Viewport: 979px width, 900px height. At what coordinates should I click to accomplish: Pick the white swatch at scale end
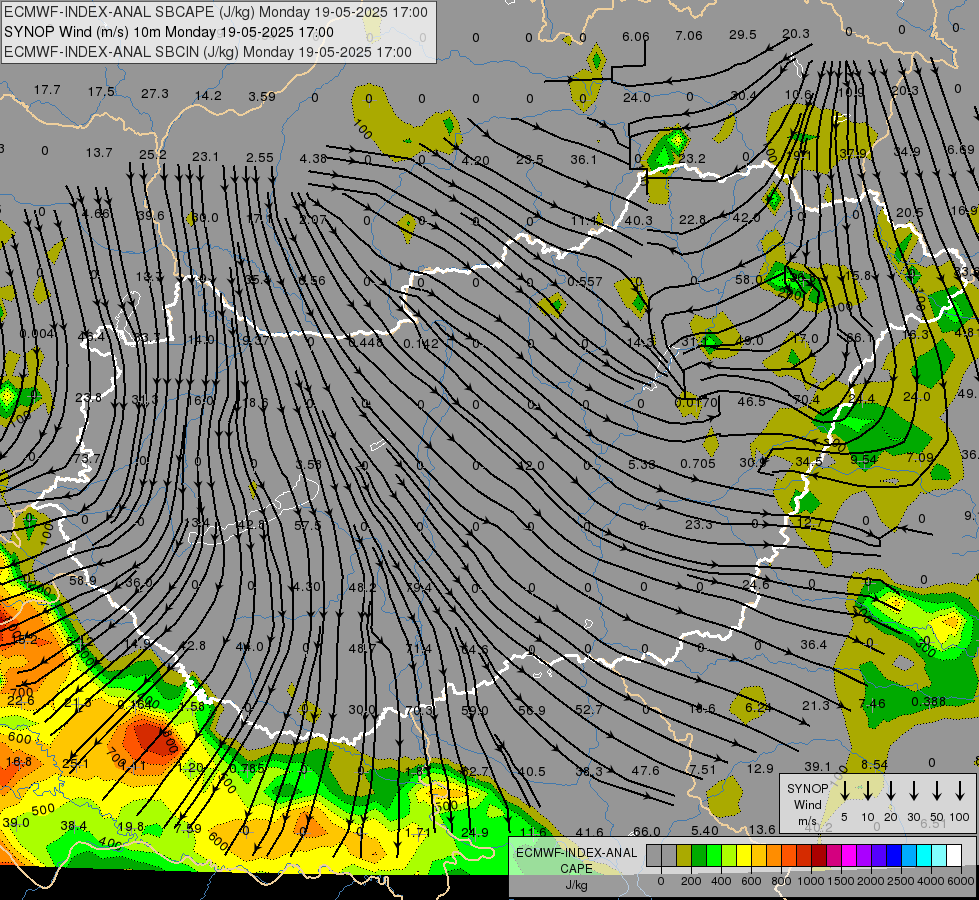coord(954,856)
